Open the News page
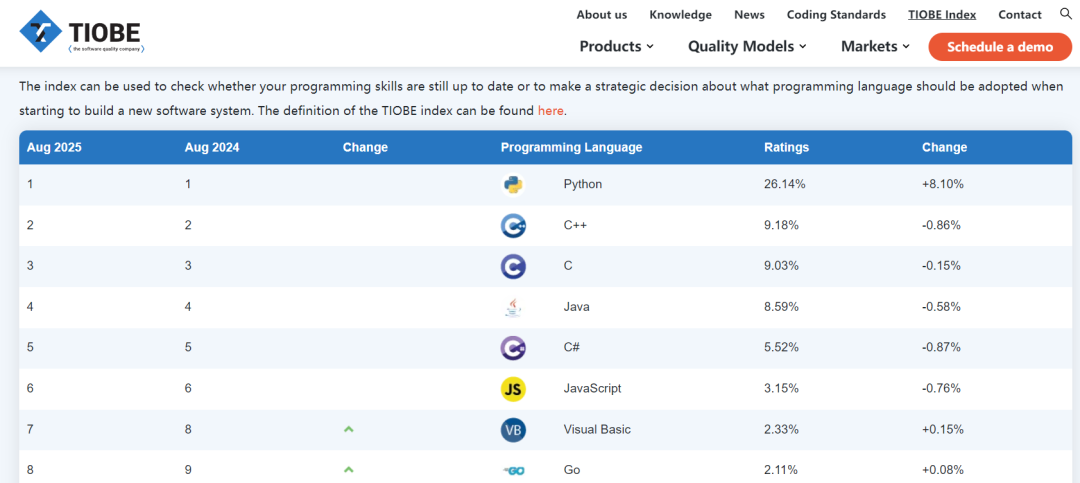Viewport: 1080px width, 483px height. coord(749,14)
